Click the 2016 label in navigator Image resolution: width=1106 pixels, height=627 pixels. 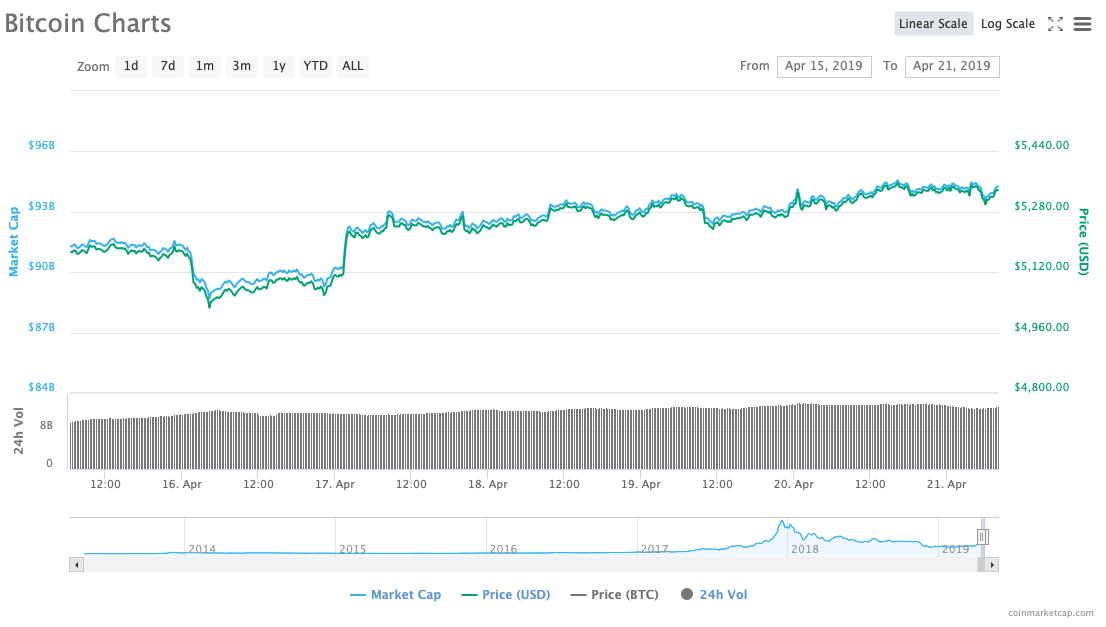(503, 549)
